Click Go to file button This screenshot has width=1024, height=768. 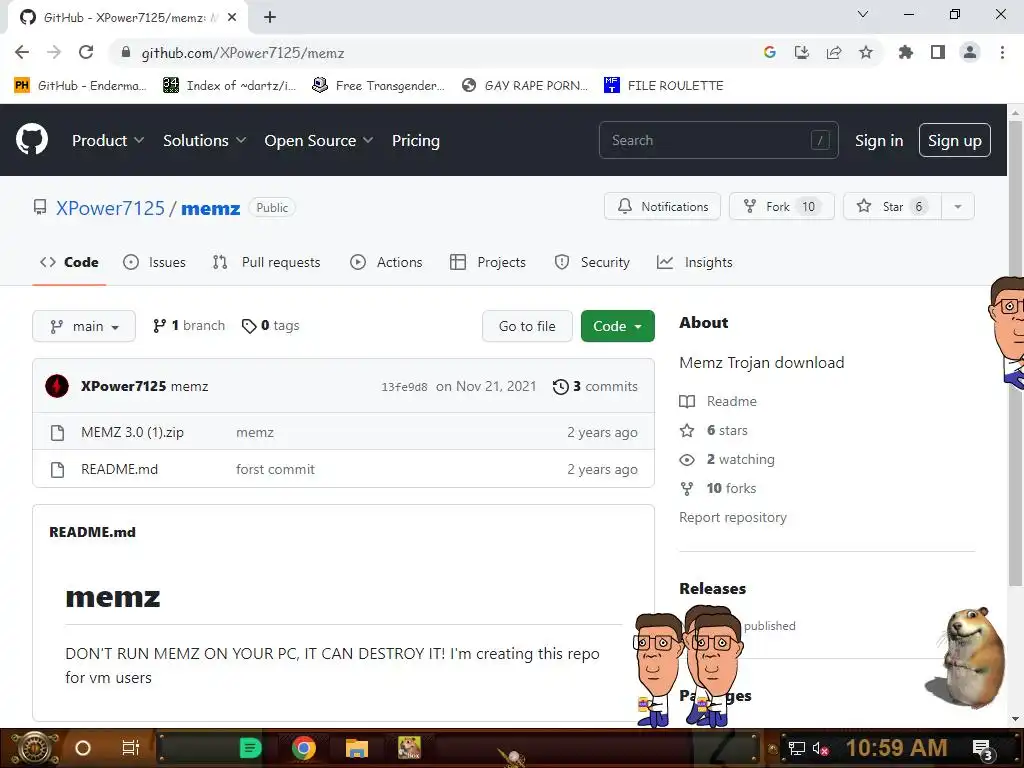tap(527, 326)
